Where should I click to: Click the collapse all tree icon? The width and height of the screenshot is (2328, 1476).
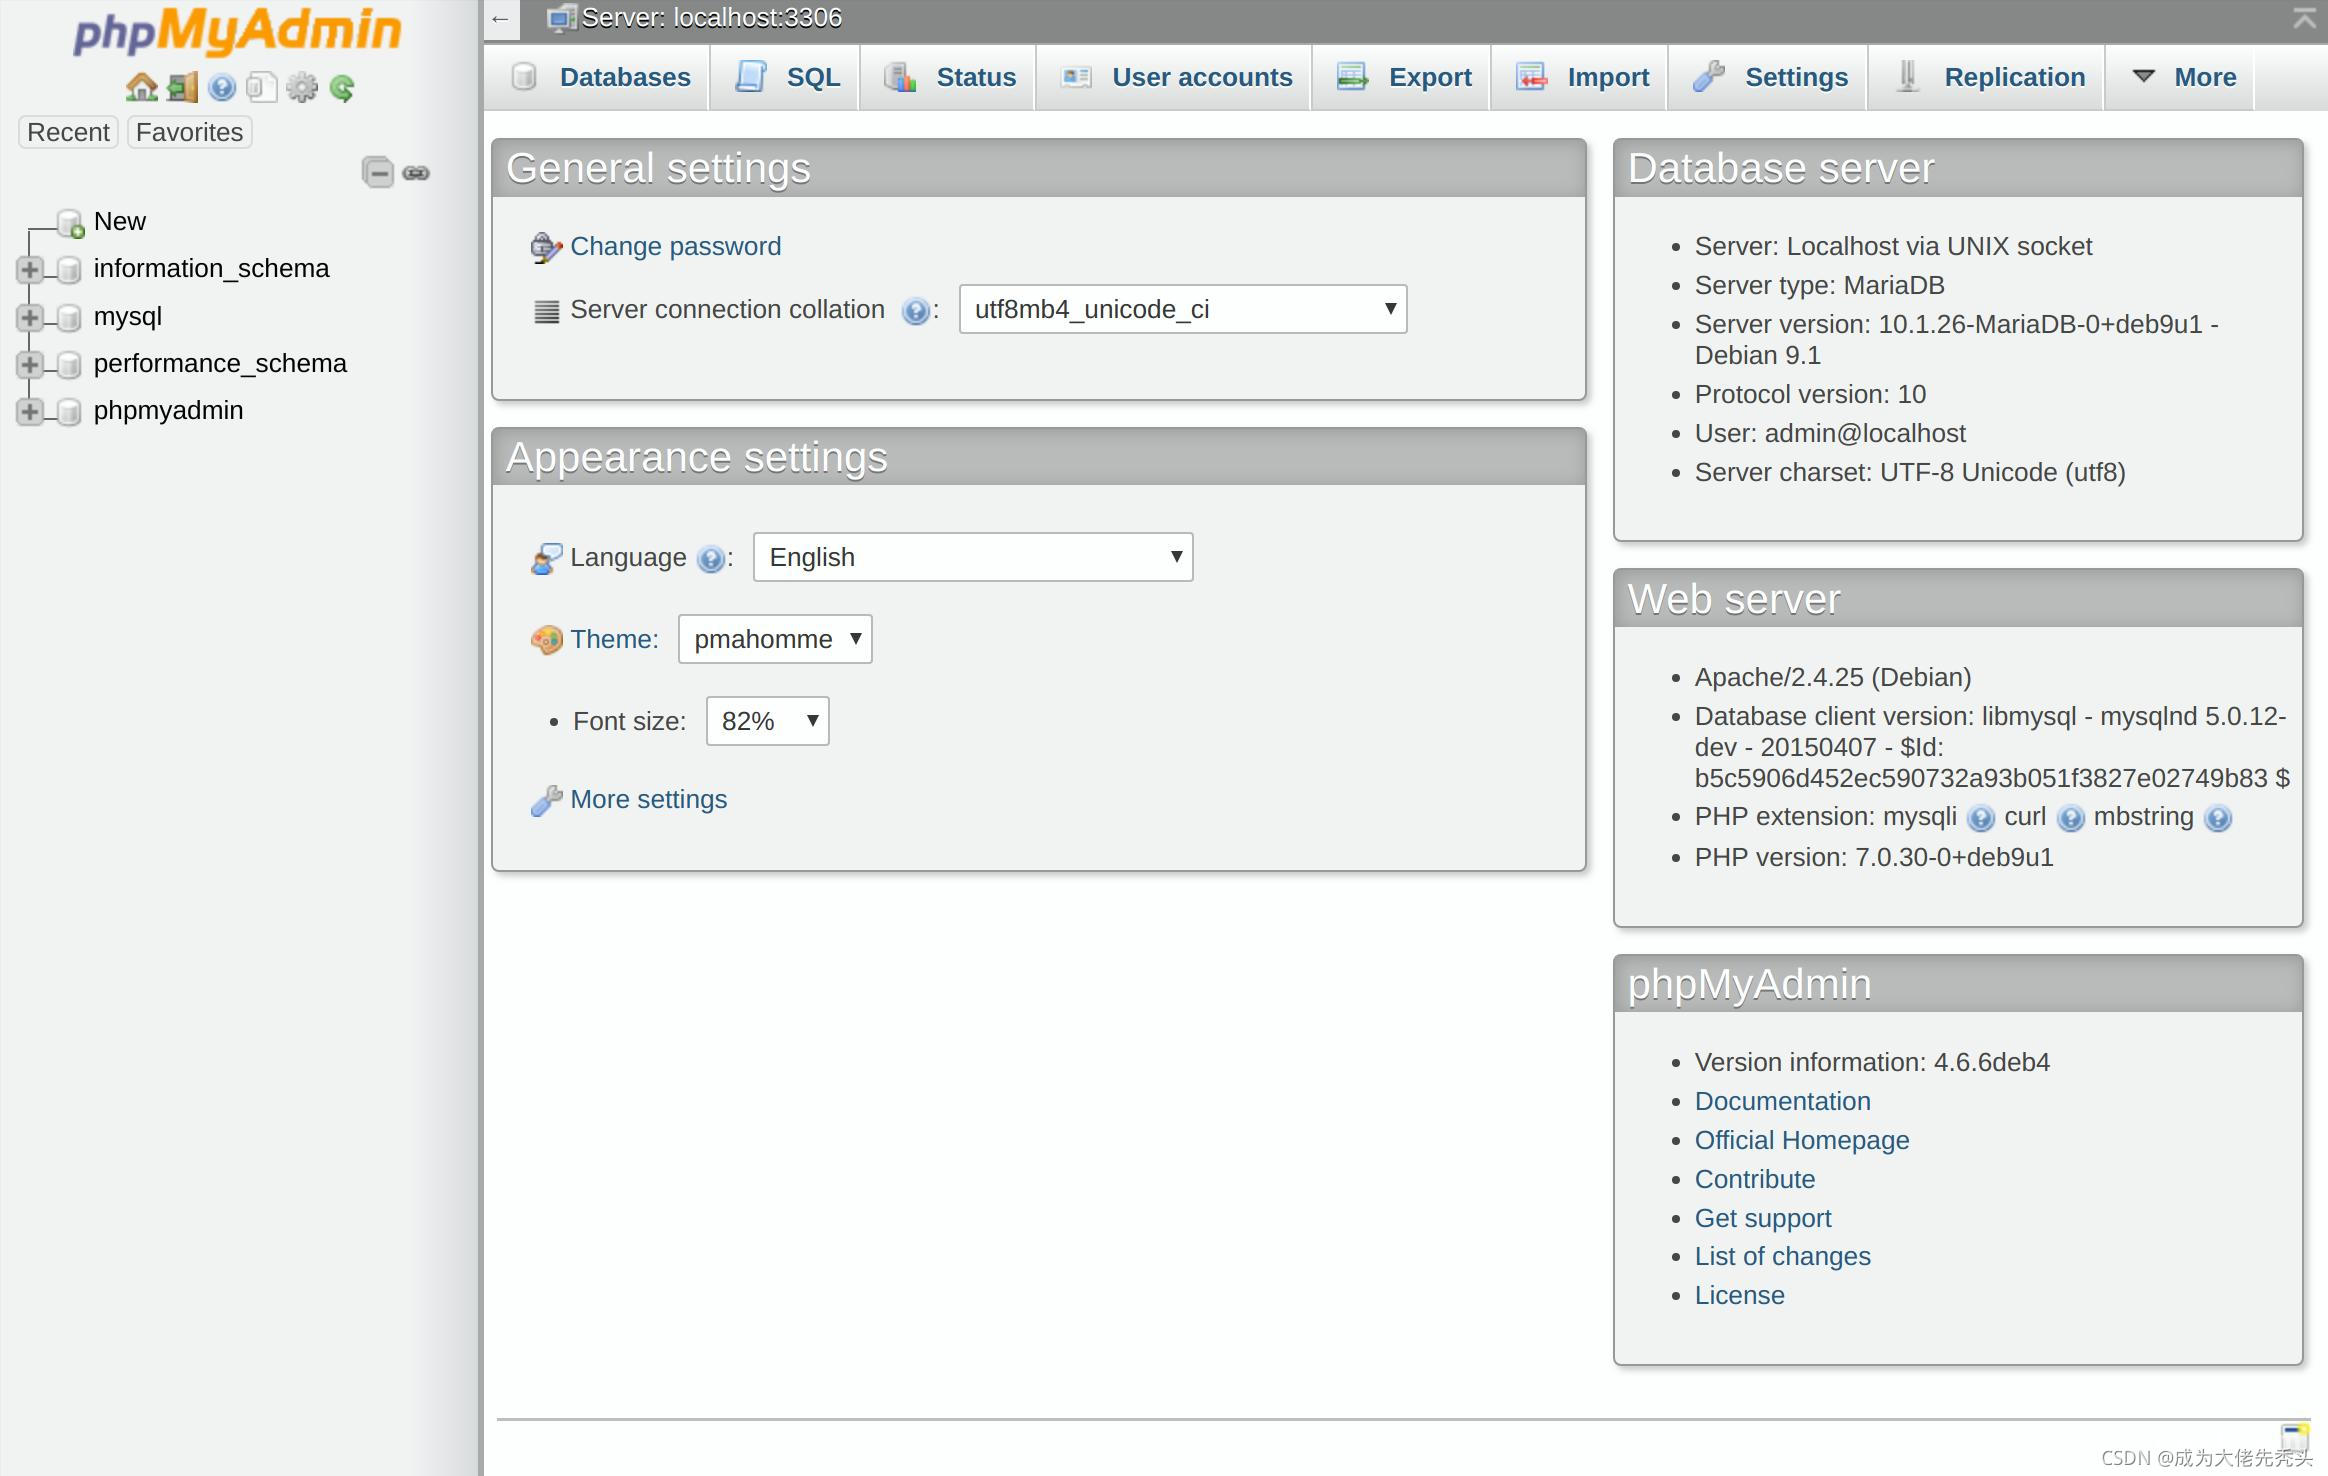point(378,173)
